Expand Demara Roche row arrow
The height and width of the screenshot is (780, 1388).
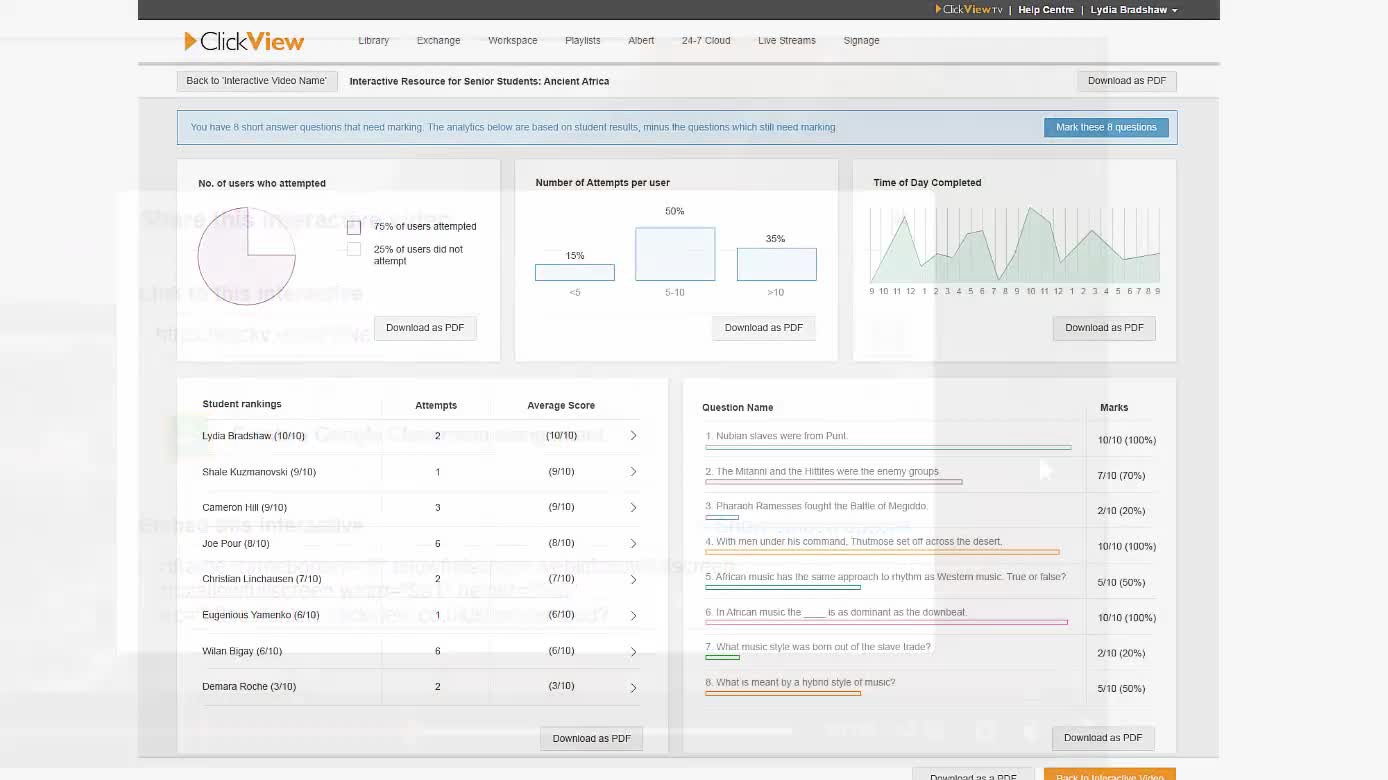tap(633, 688)
